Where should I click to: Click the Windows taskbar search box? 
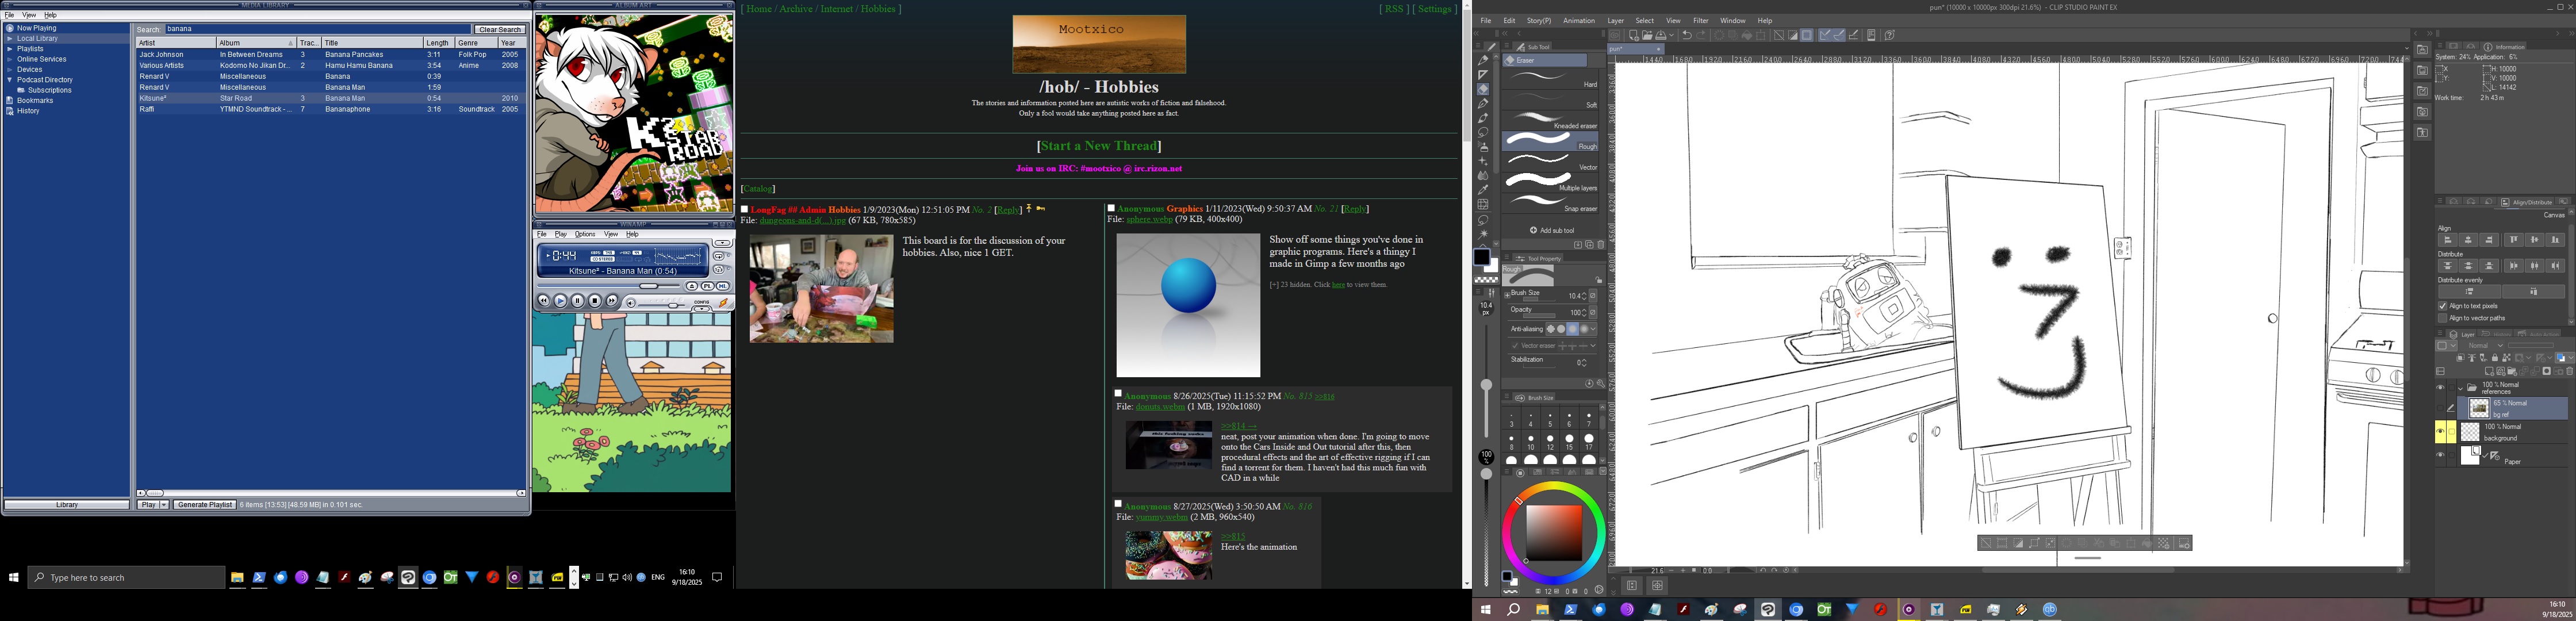(x=126, y=577)
